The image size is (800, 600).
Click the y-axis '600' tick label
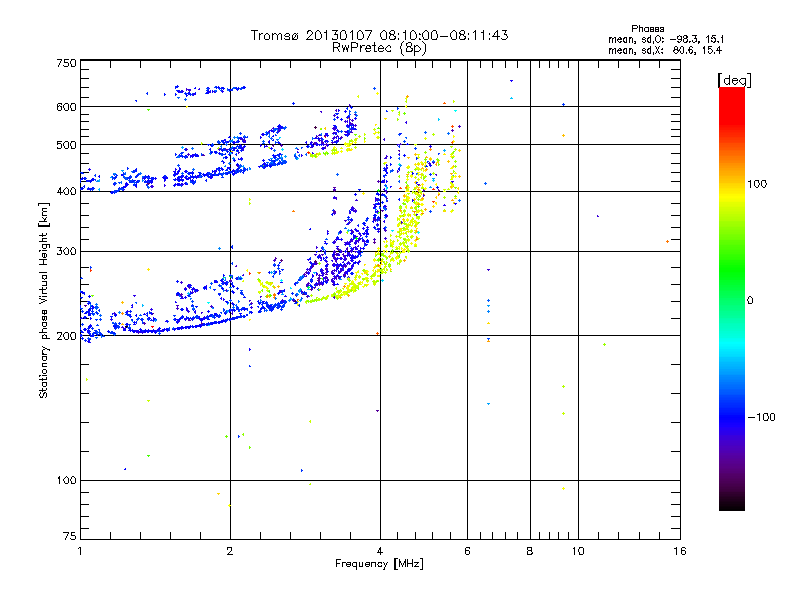[x=66, y=107]
